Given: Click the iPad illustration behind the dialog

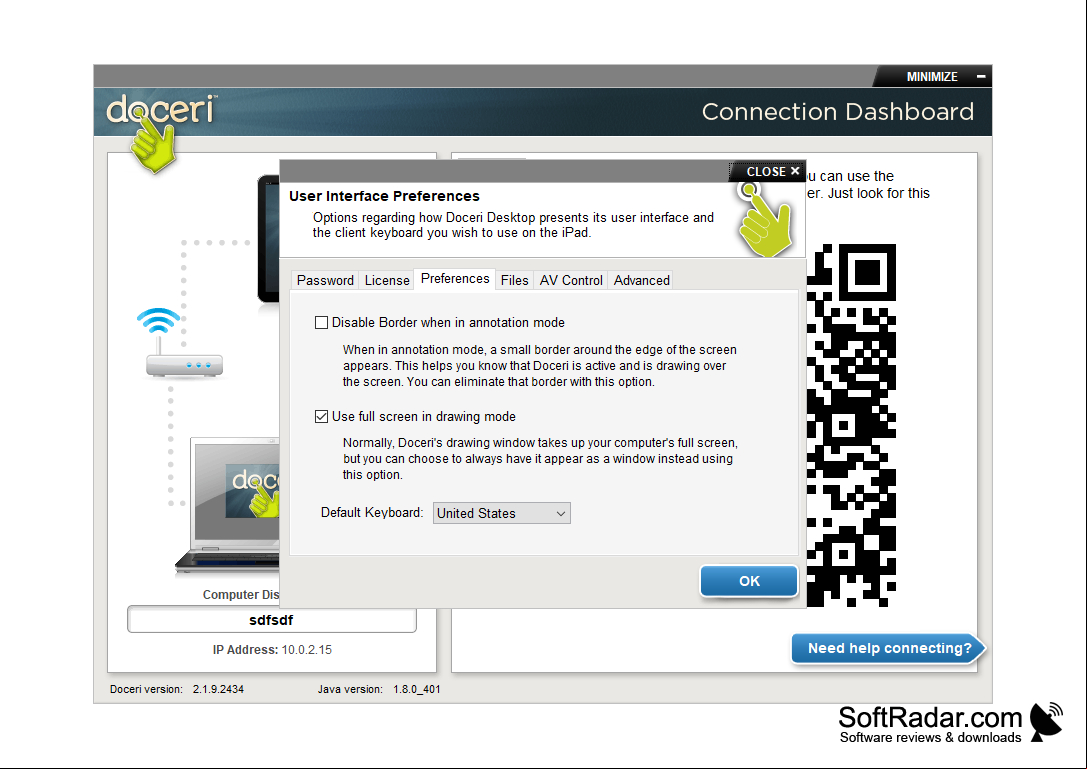Looking at the screenshot, I should point(269,239).
